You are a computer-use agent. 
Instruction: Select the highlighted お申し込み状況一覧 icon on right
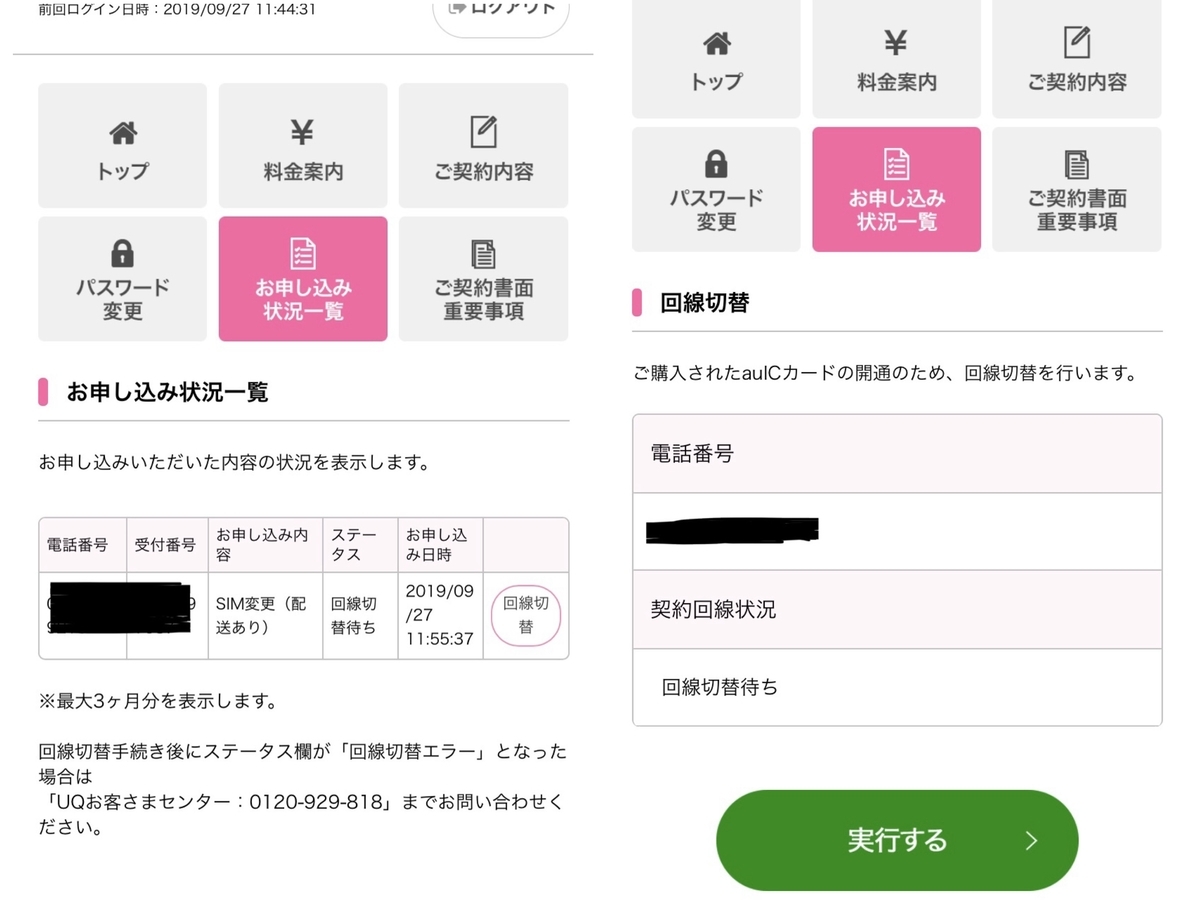896,189
